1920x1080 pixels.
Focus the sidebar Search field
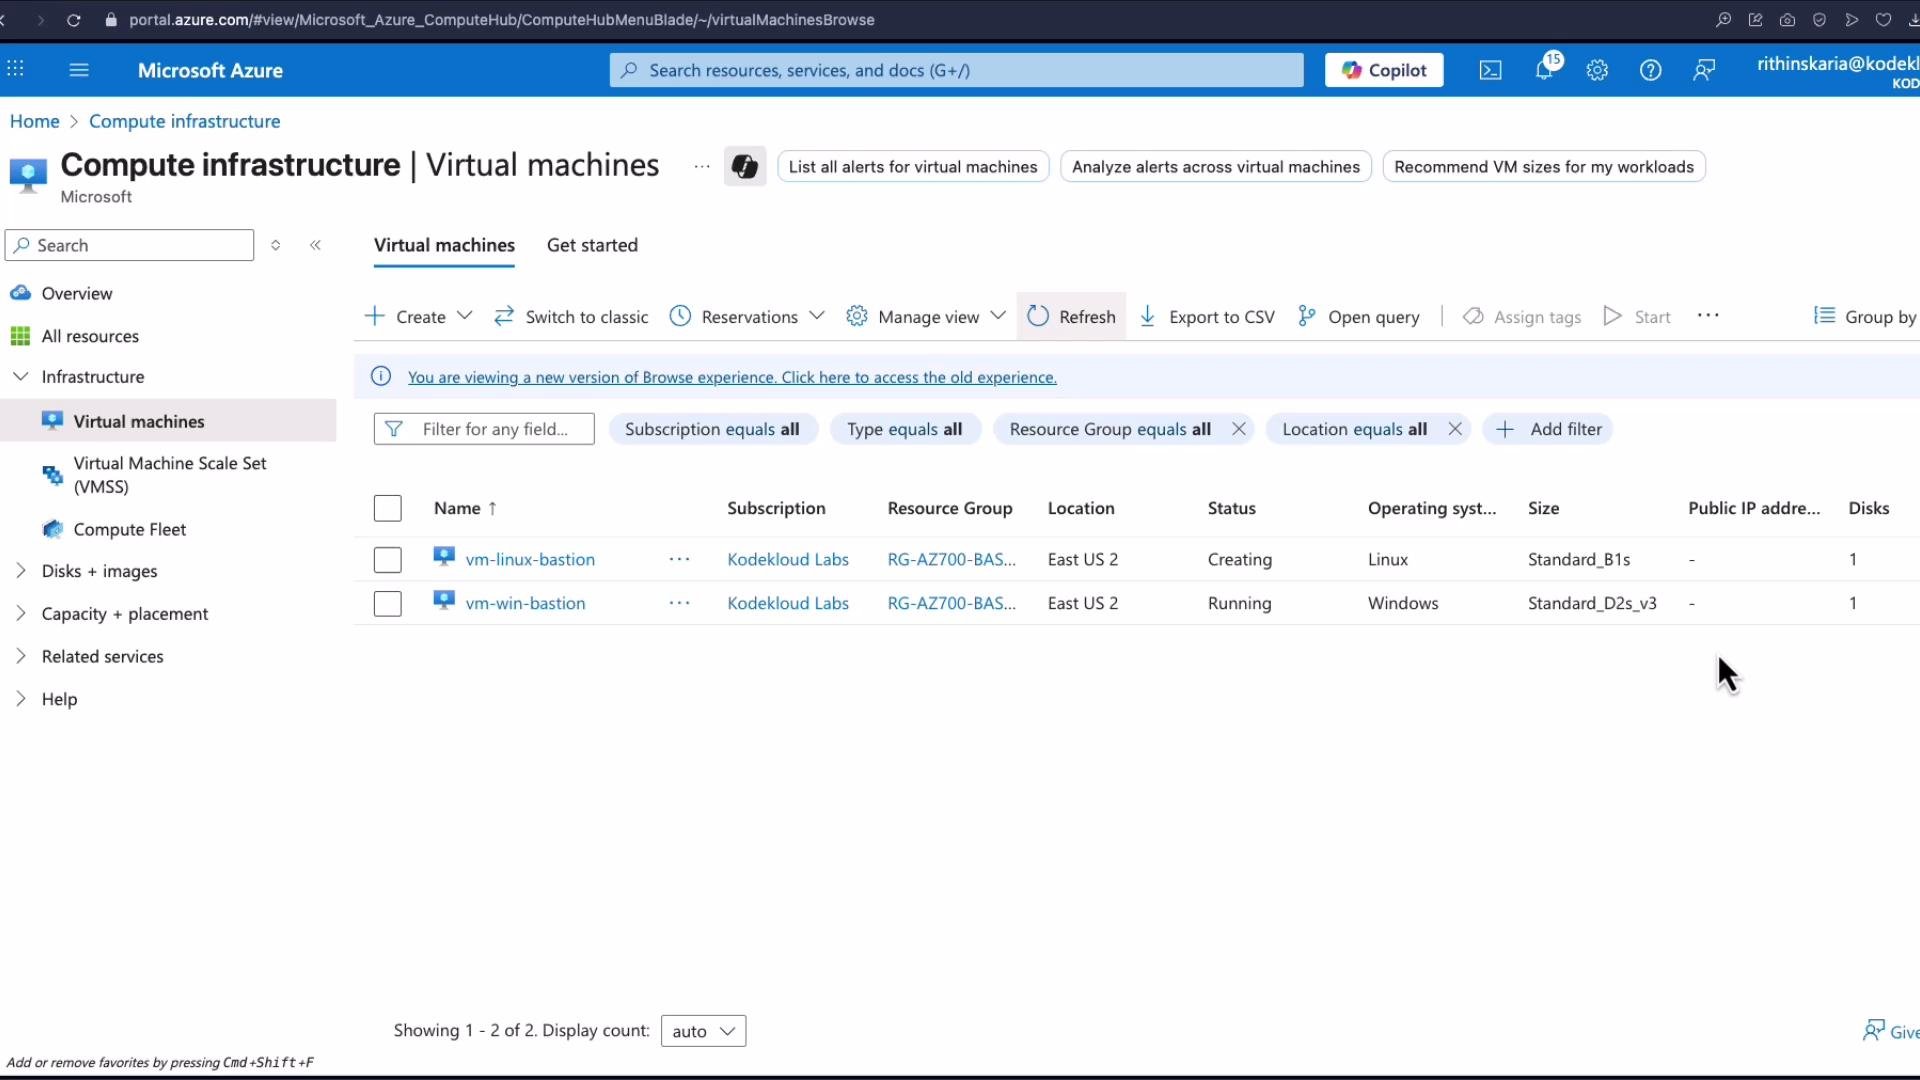click(130, 245)
